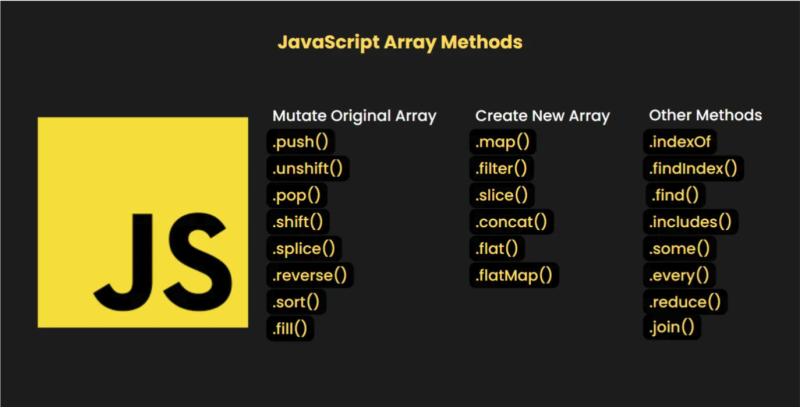Choose the .filter() method label
Viewport: 800px width, 407px height.
tap(503, 168)
